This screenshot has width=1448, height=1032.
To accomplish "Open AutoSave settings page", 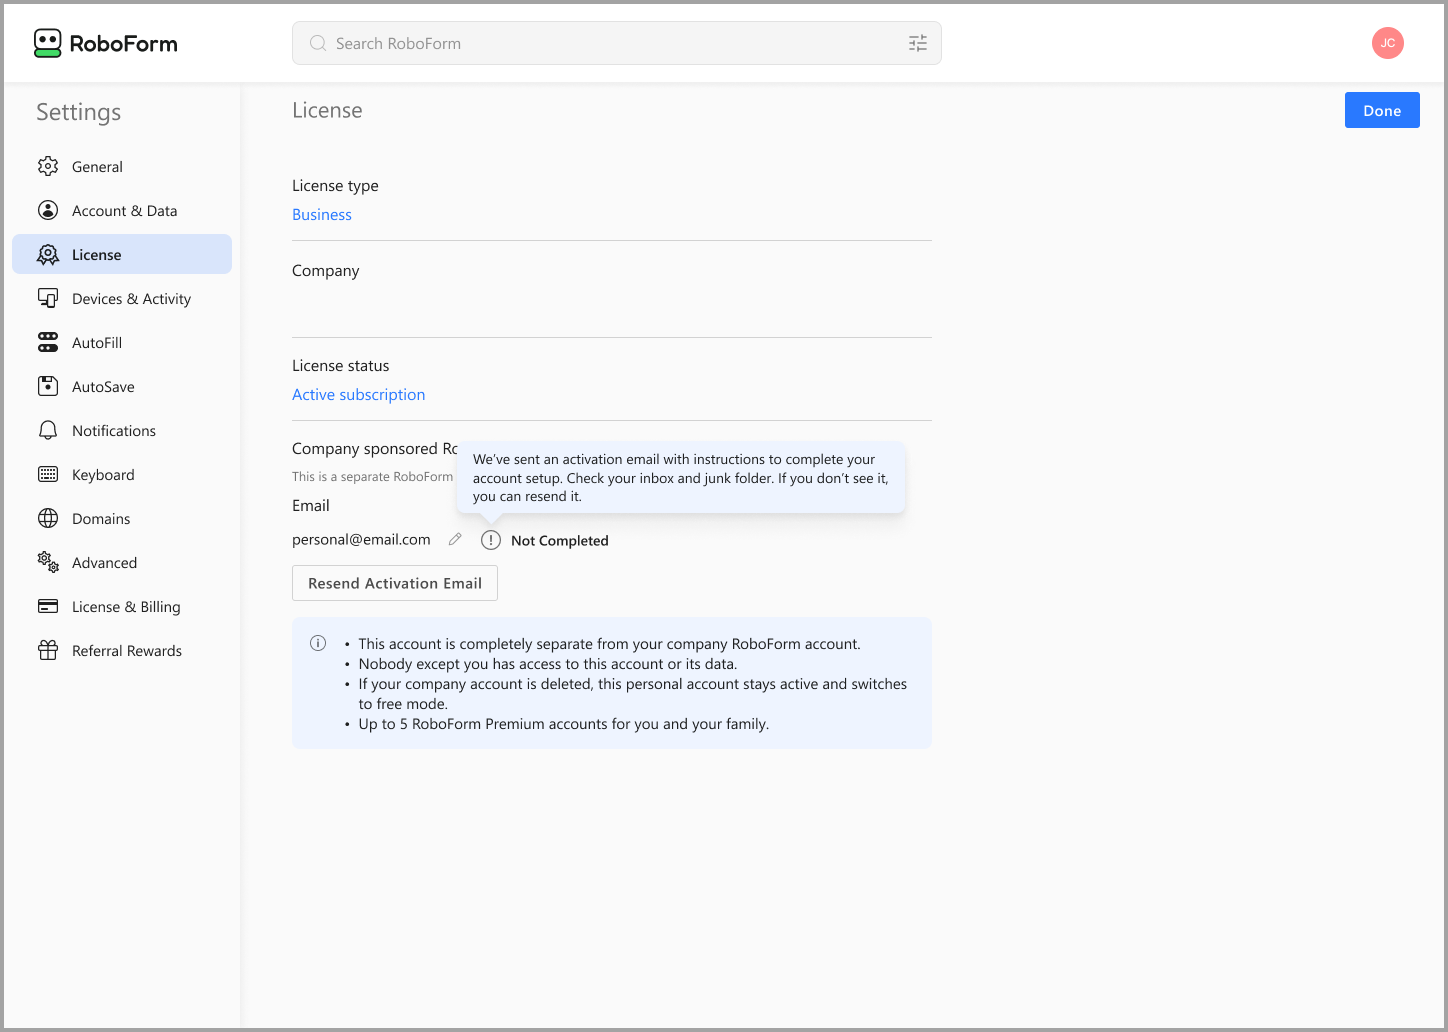I will pyautogui.click(x=103, y=387).
